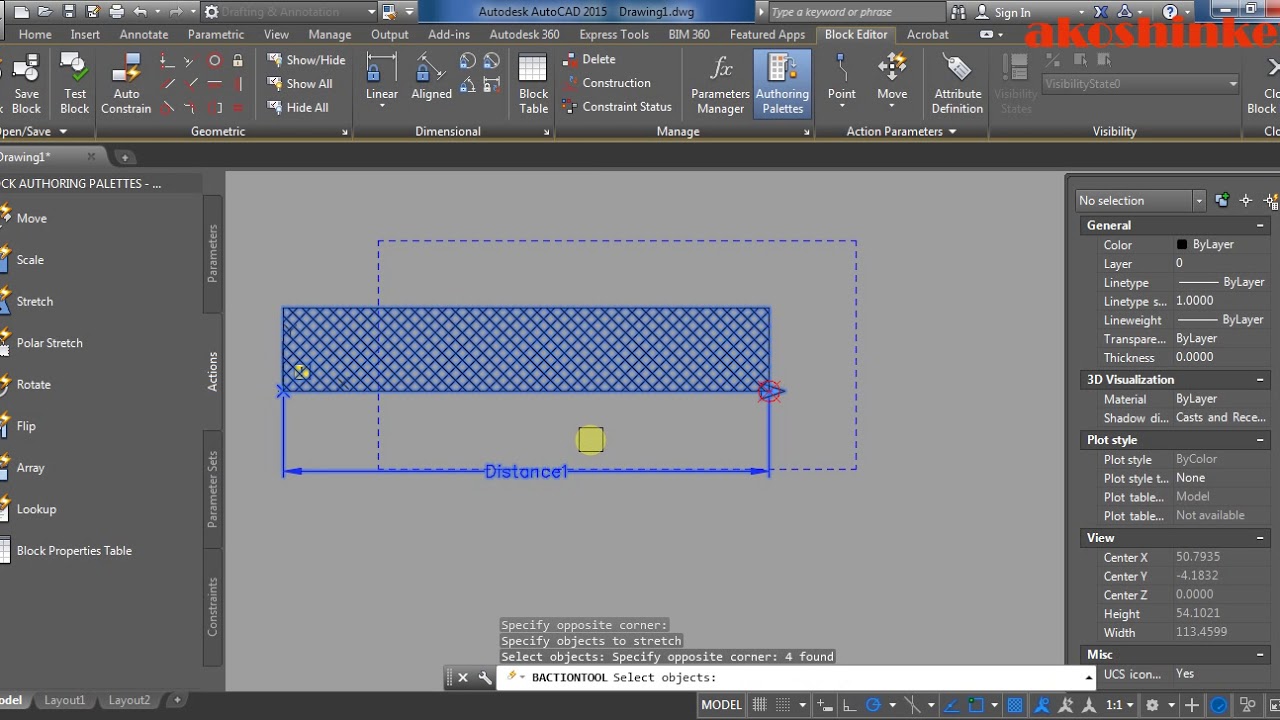The image size is (1280, 720).
Task: Click the Color ByLayer swatch property
Action: (x=1182, y=245)
